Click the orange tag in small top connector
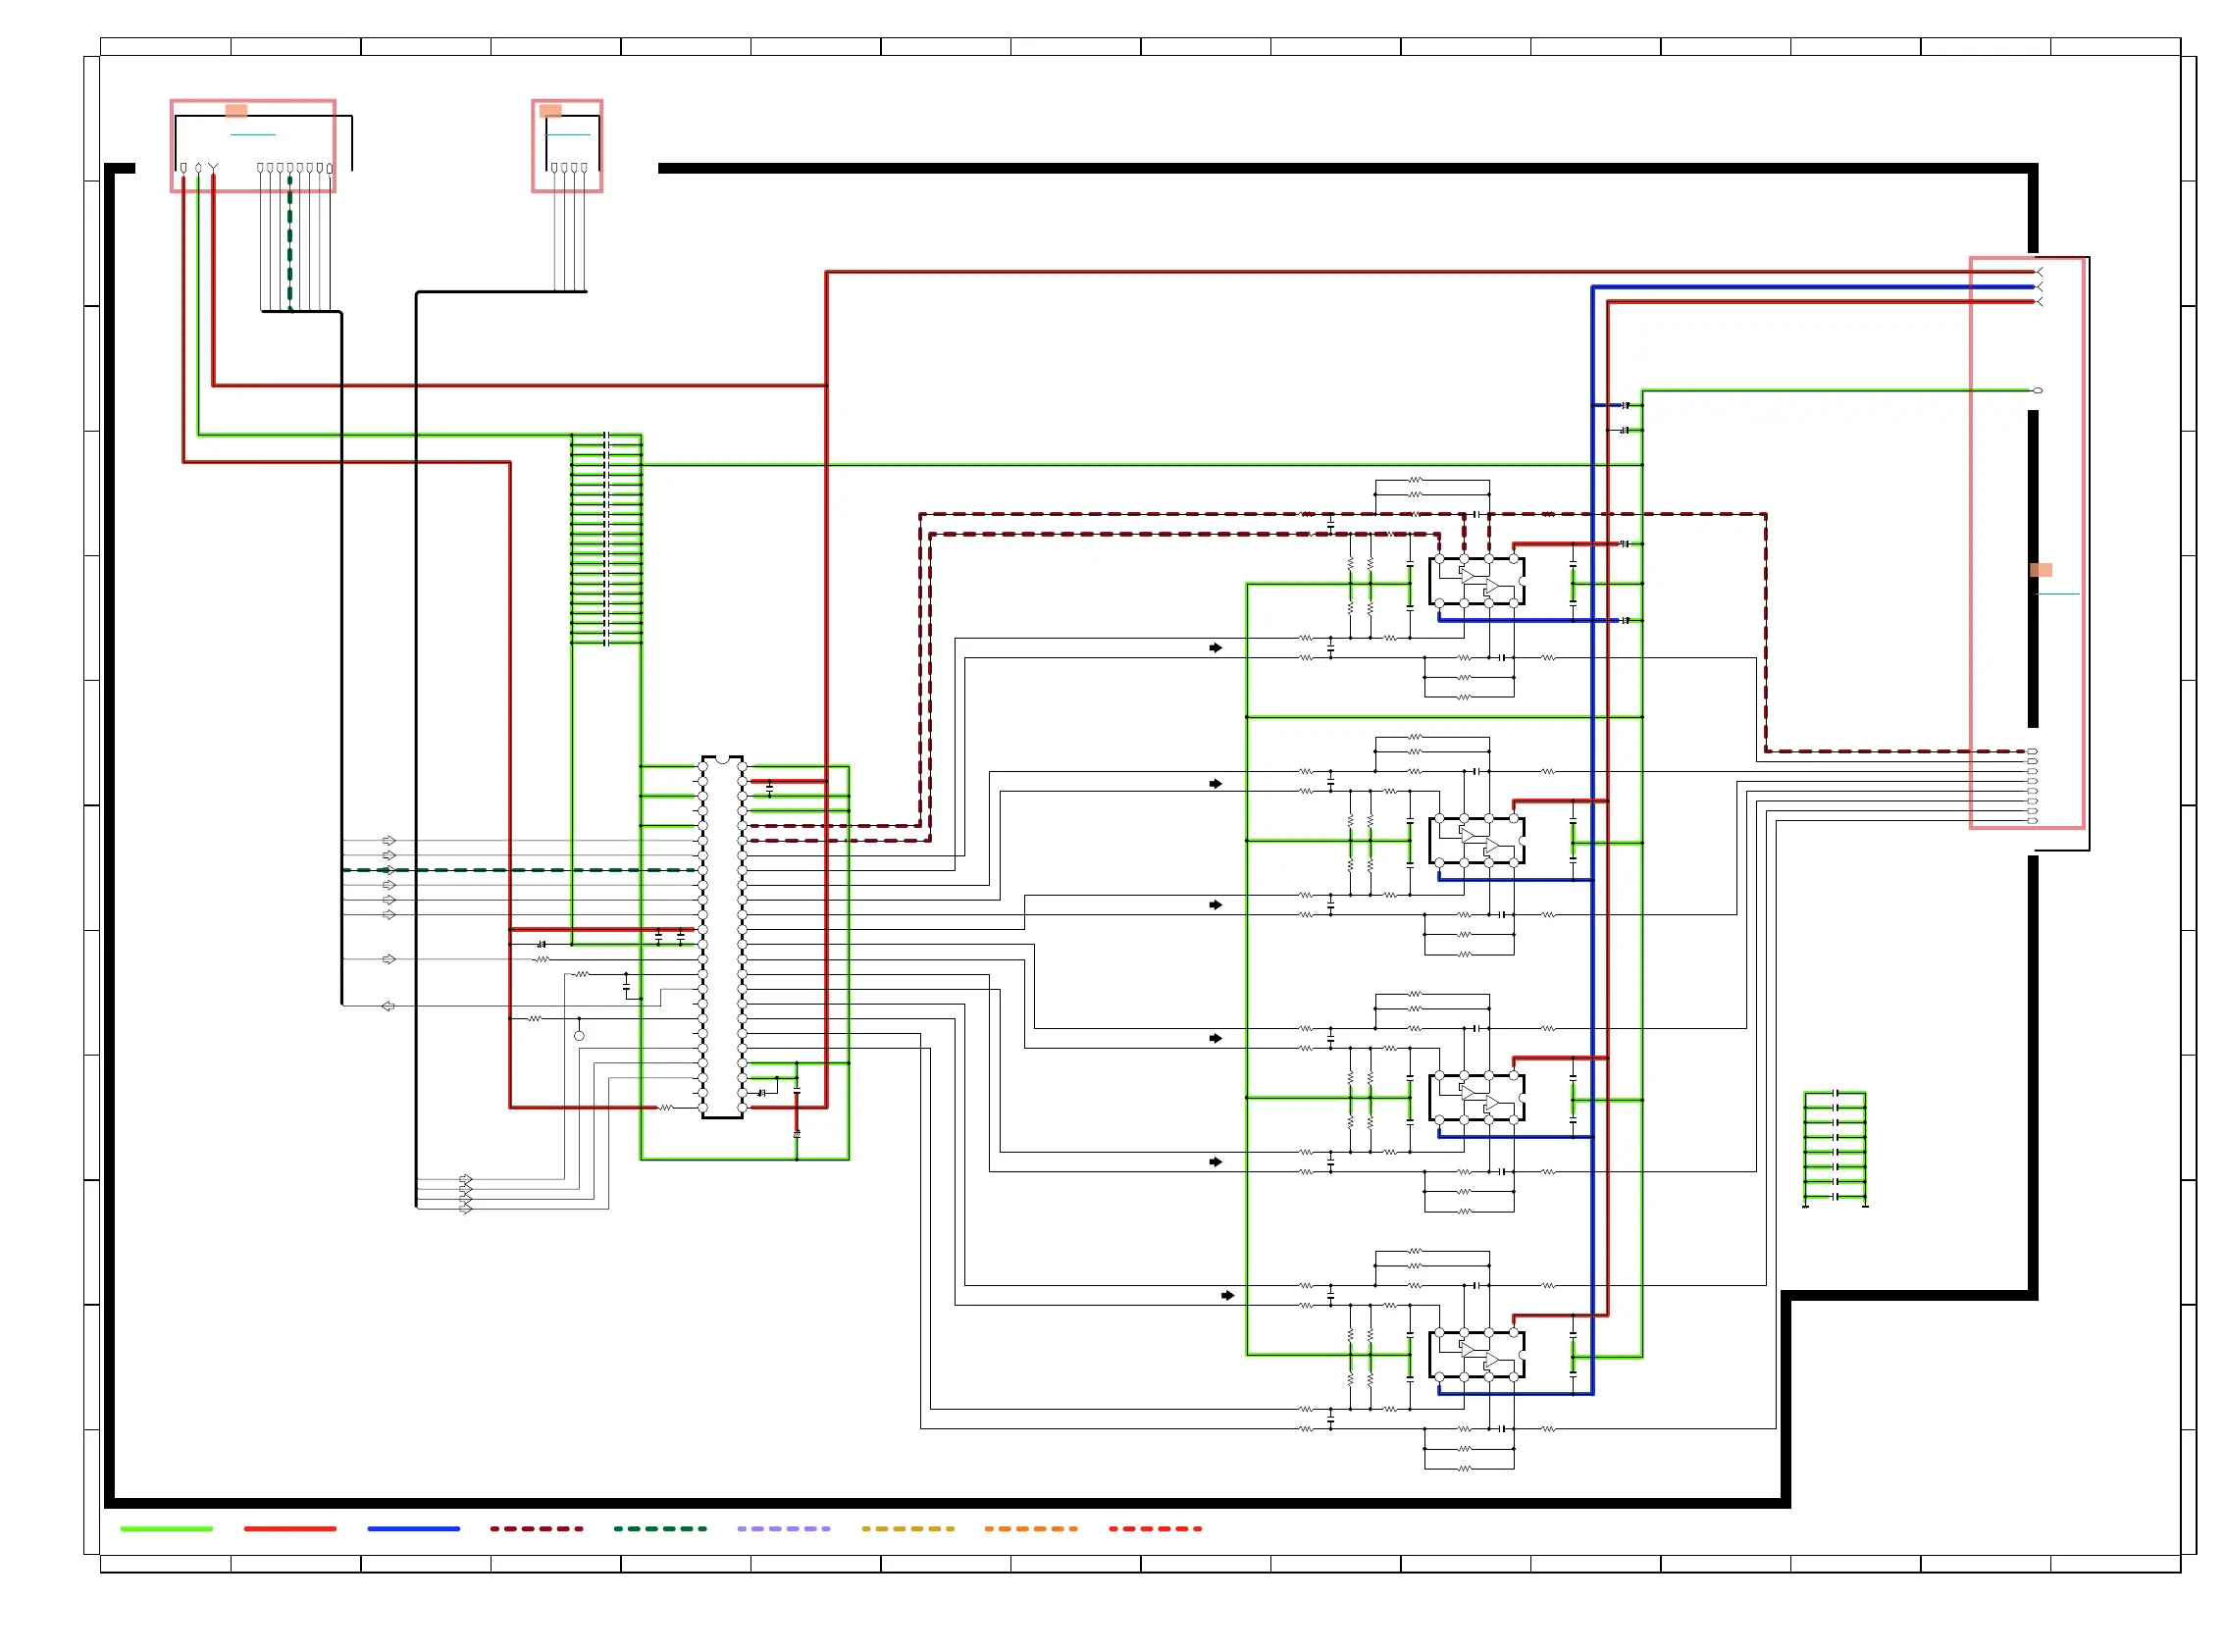The image size is (2225, 1652). [x=551, y=111]
